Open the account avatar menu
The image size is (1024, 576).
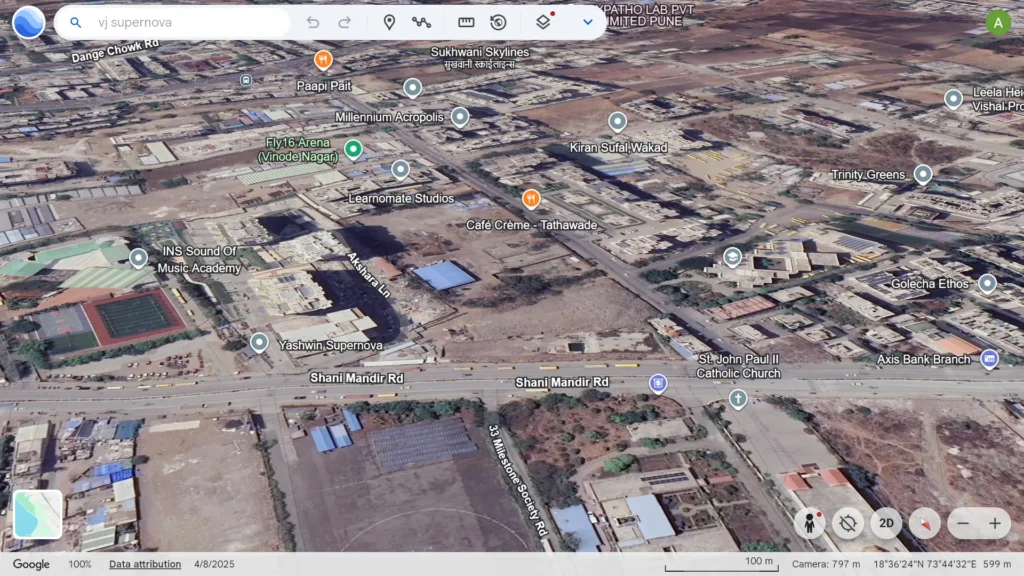point(999,22)
